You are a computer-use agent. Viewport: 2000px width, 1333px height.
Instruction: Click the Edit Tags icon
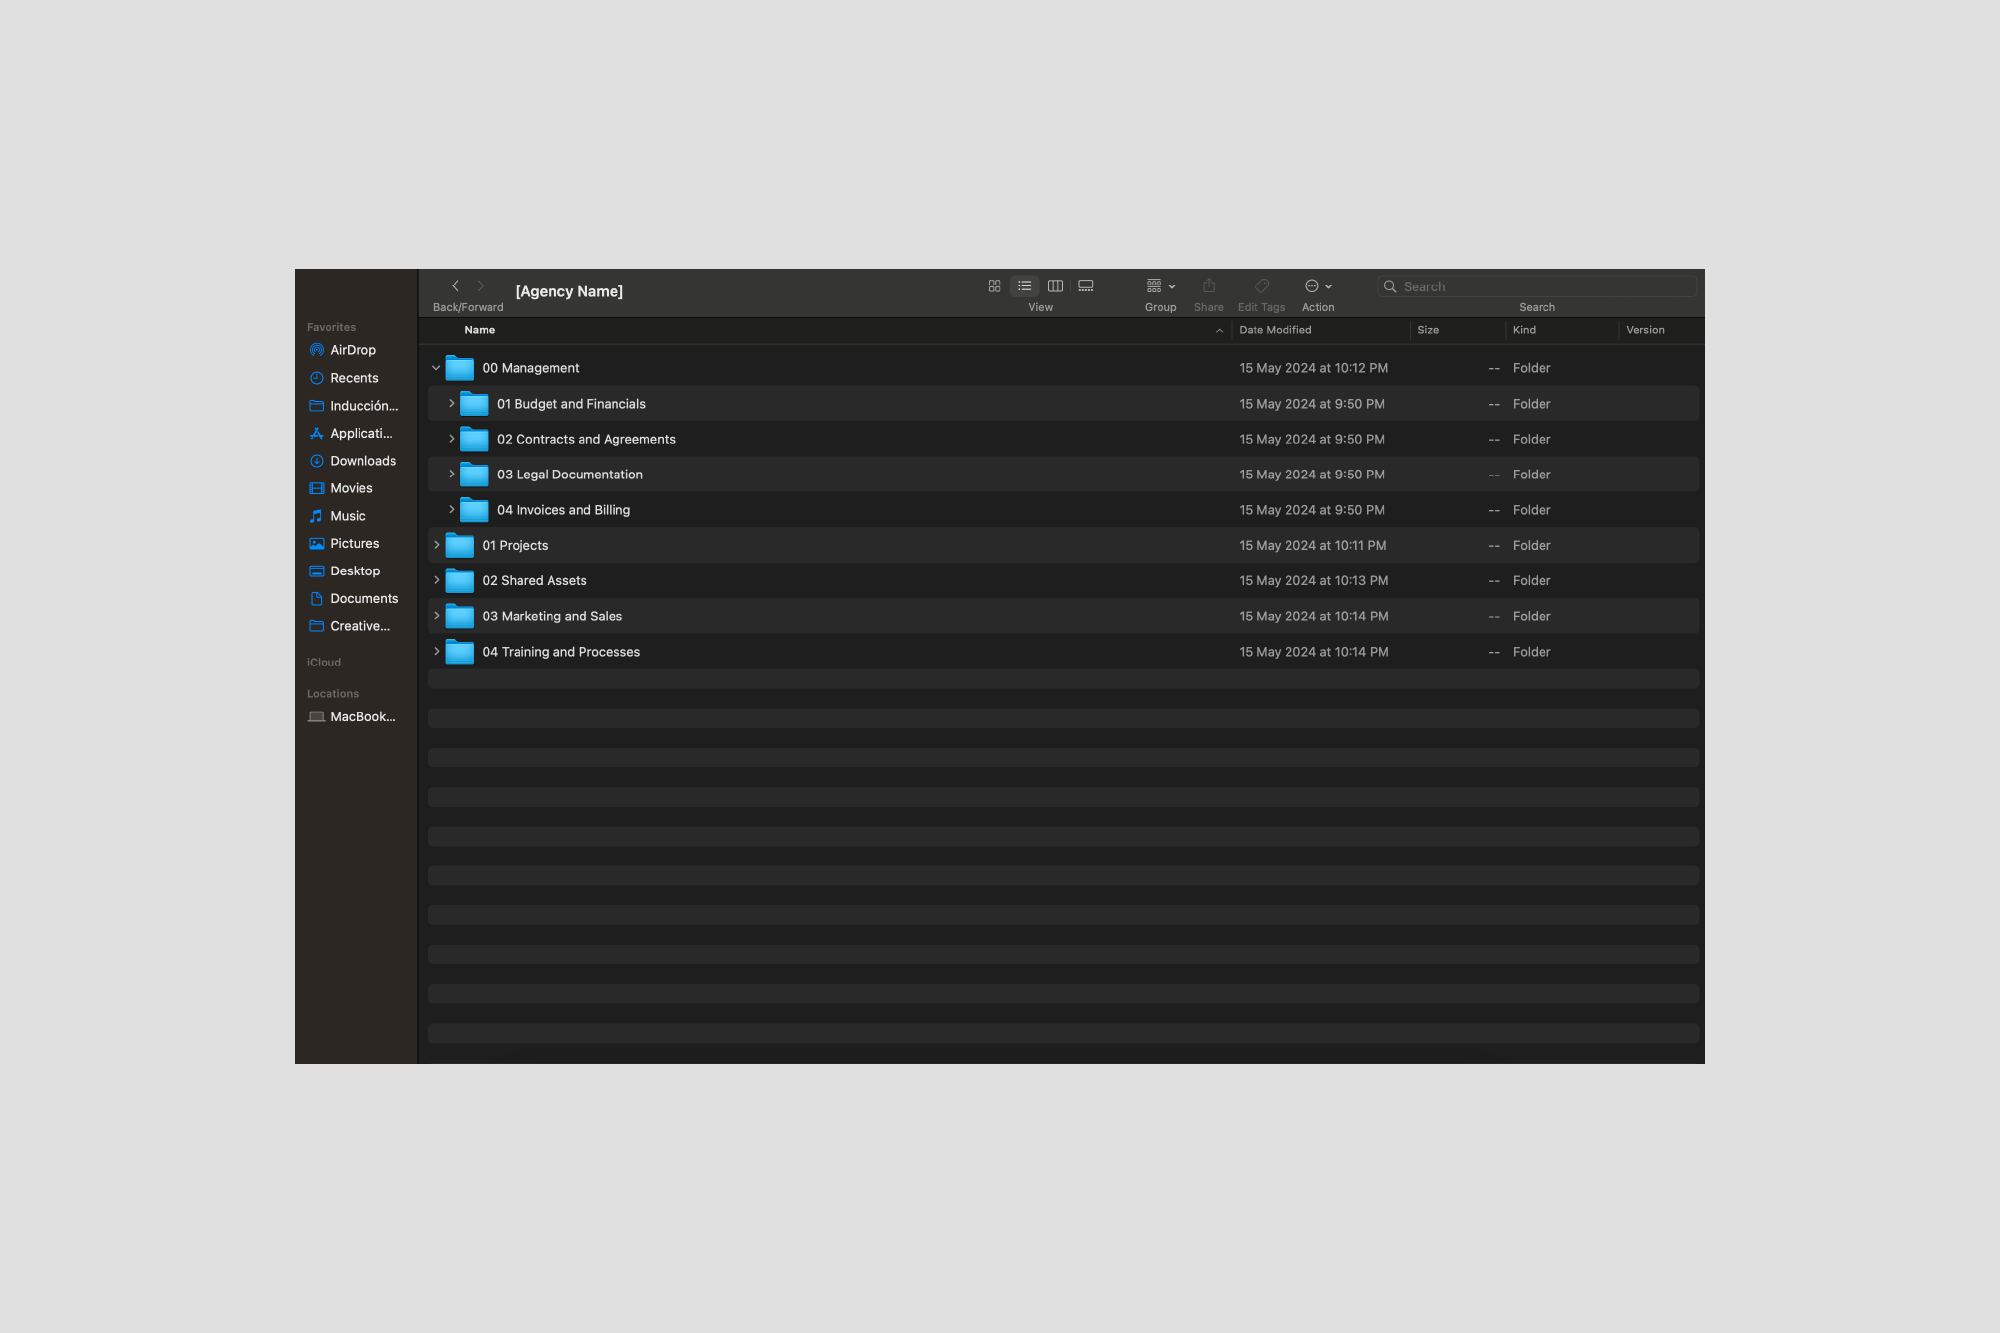(x=1261, y=286)
